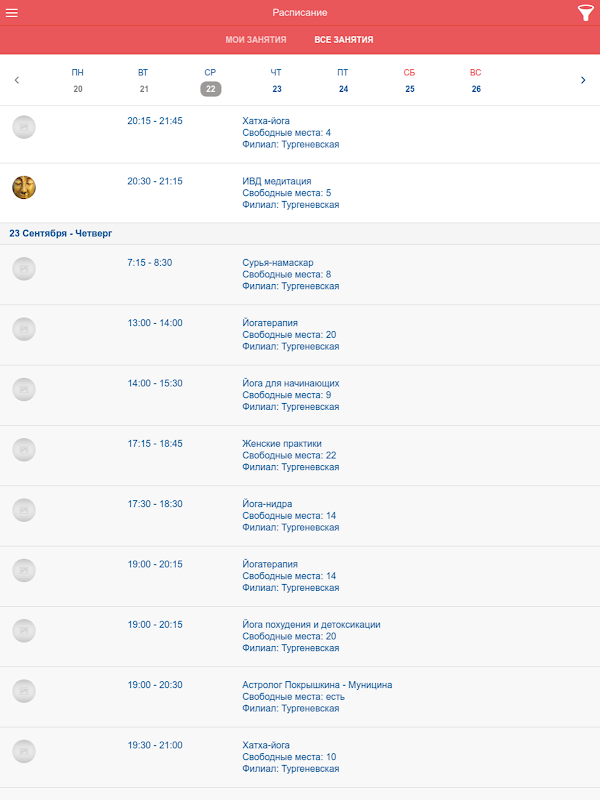
Task: Tap placeholder avatar for Женские практики class
Action: point(24,449)
